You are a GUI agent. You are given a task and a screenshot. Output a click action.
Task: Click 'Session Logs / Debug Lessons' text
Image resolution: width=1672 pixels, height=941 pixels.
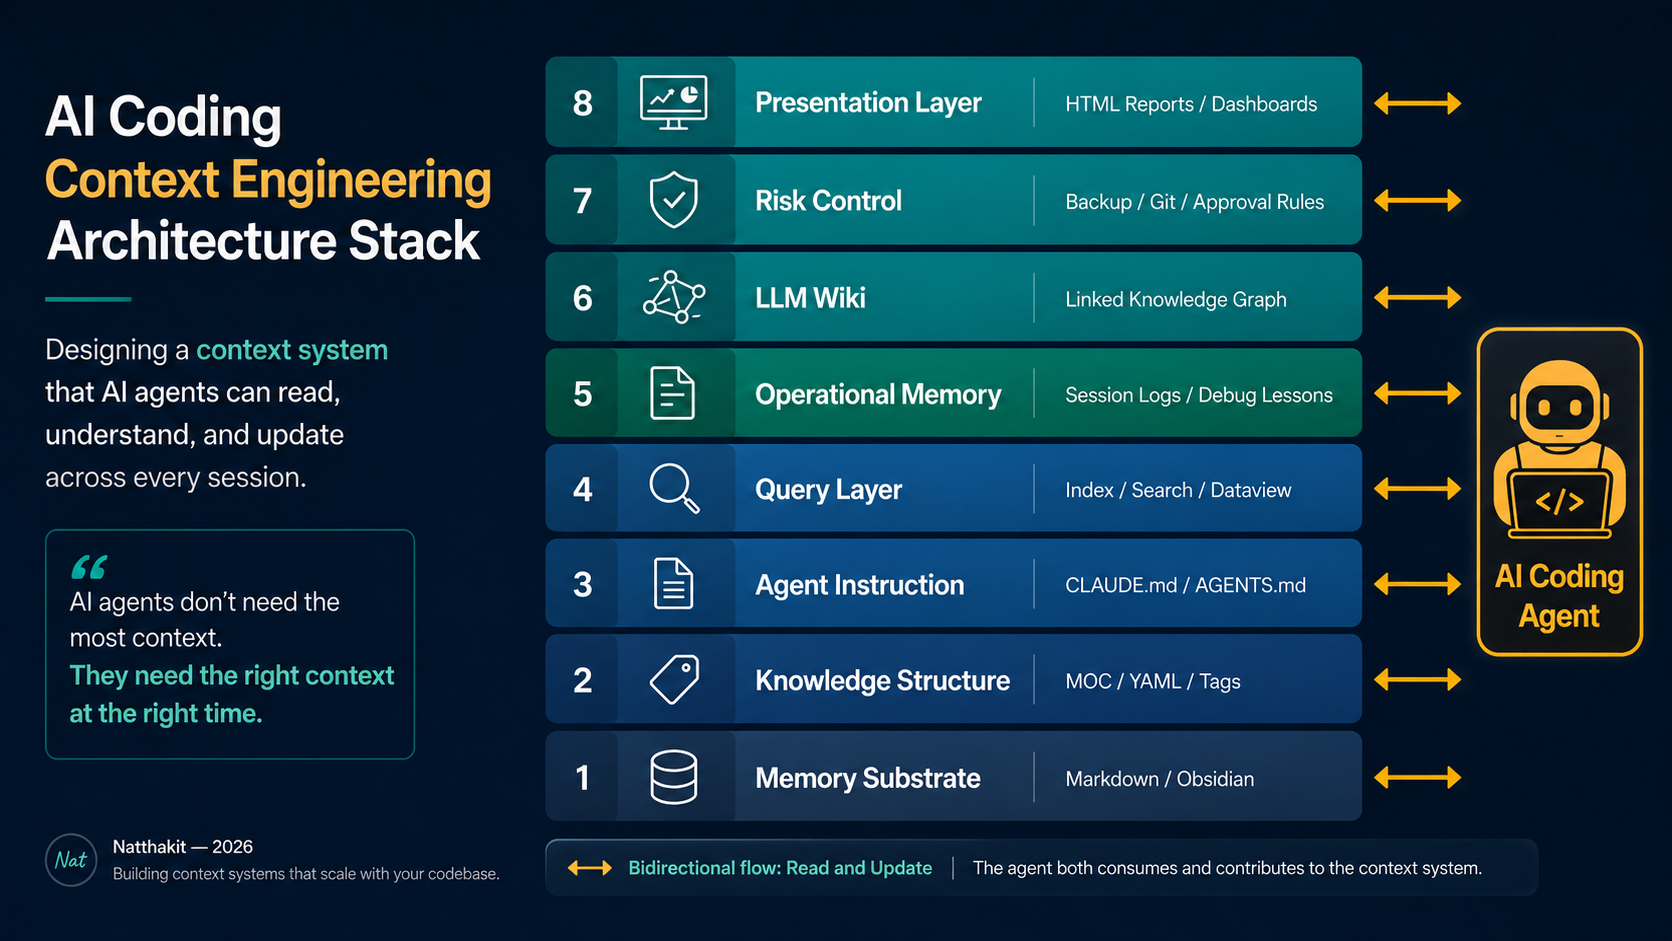tap(1198, 395)
